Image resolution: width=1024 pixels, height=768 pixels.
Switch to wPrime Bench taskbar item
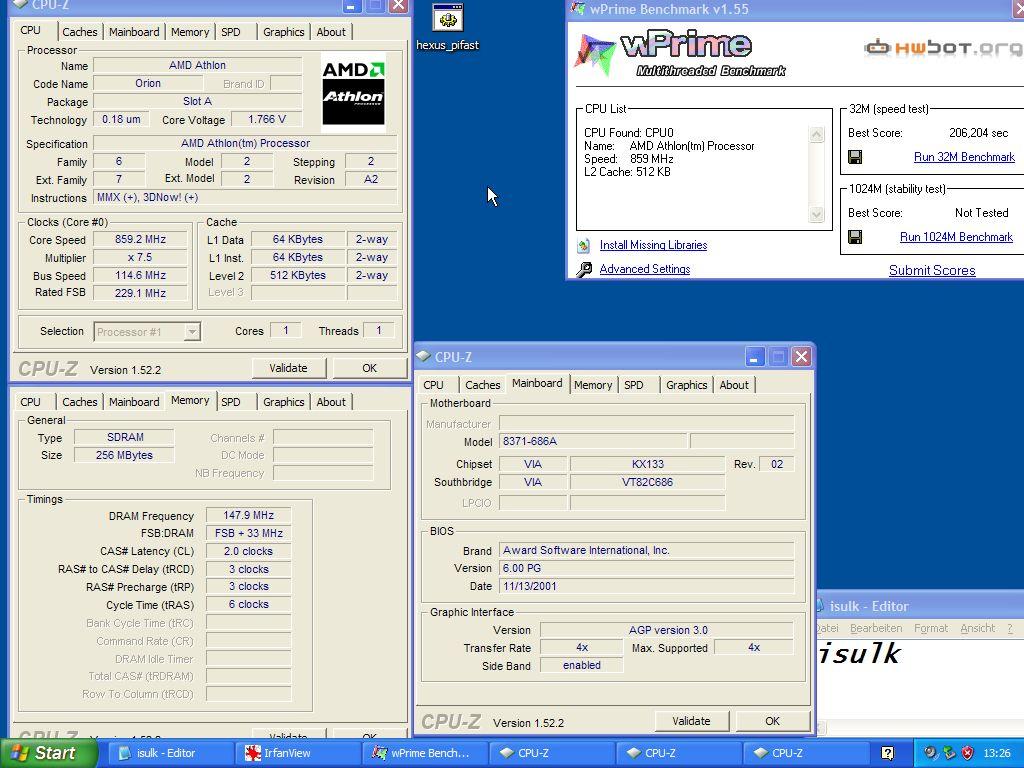[423, 753]
